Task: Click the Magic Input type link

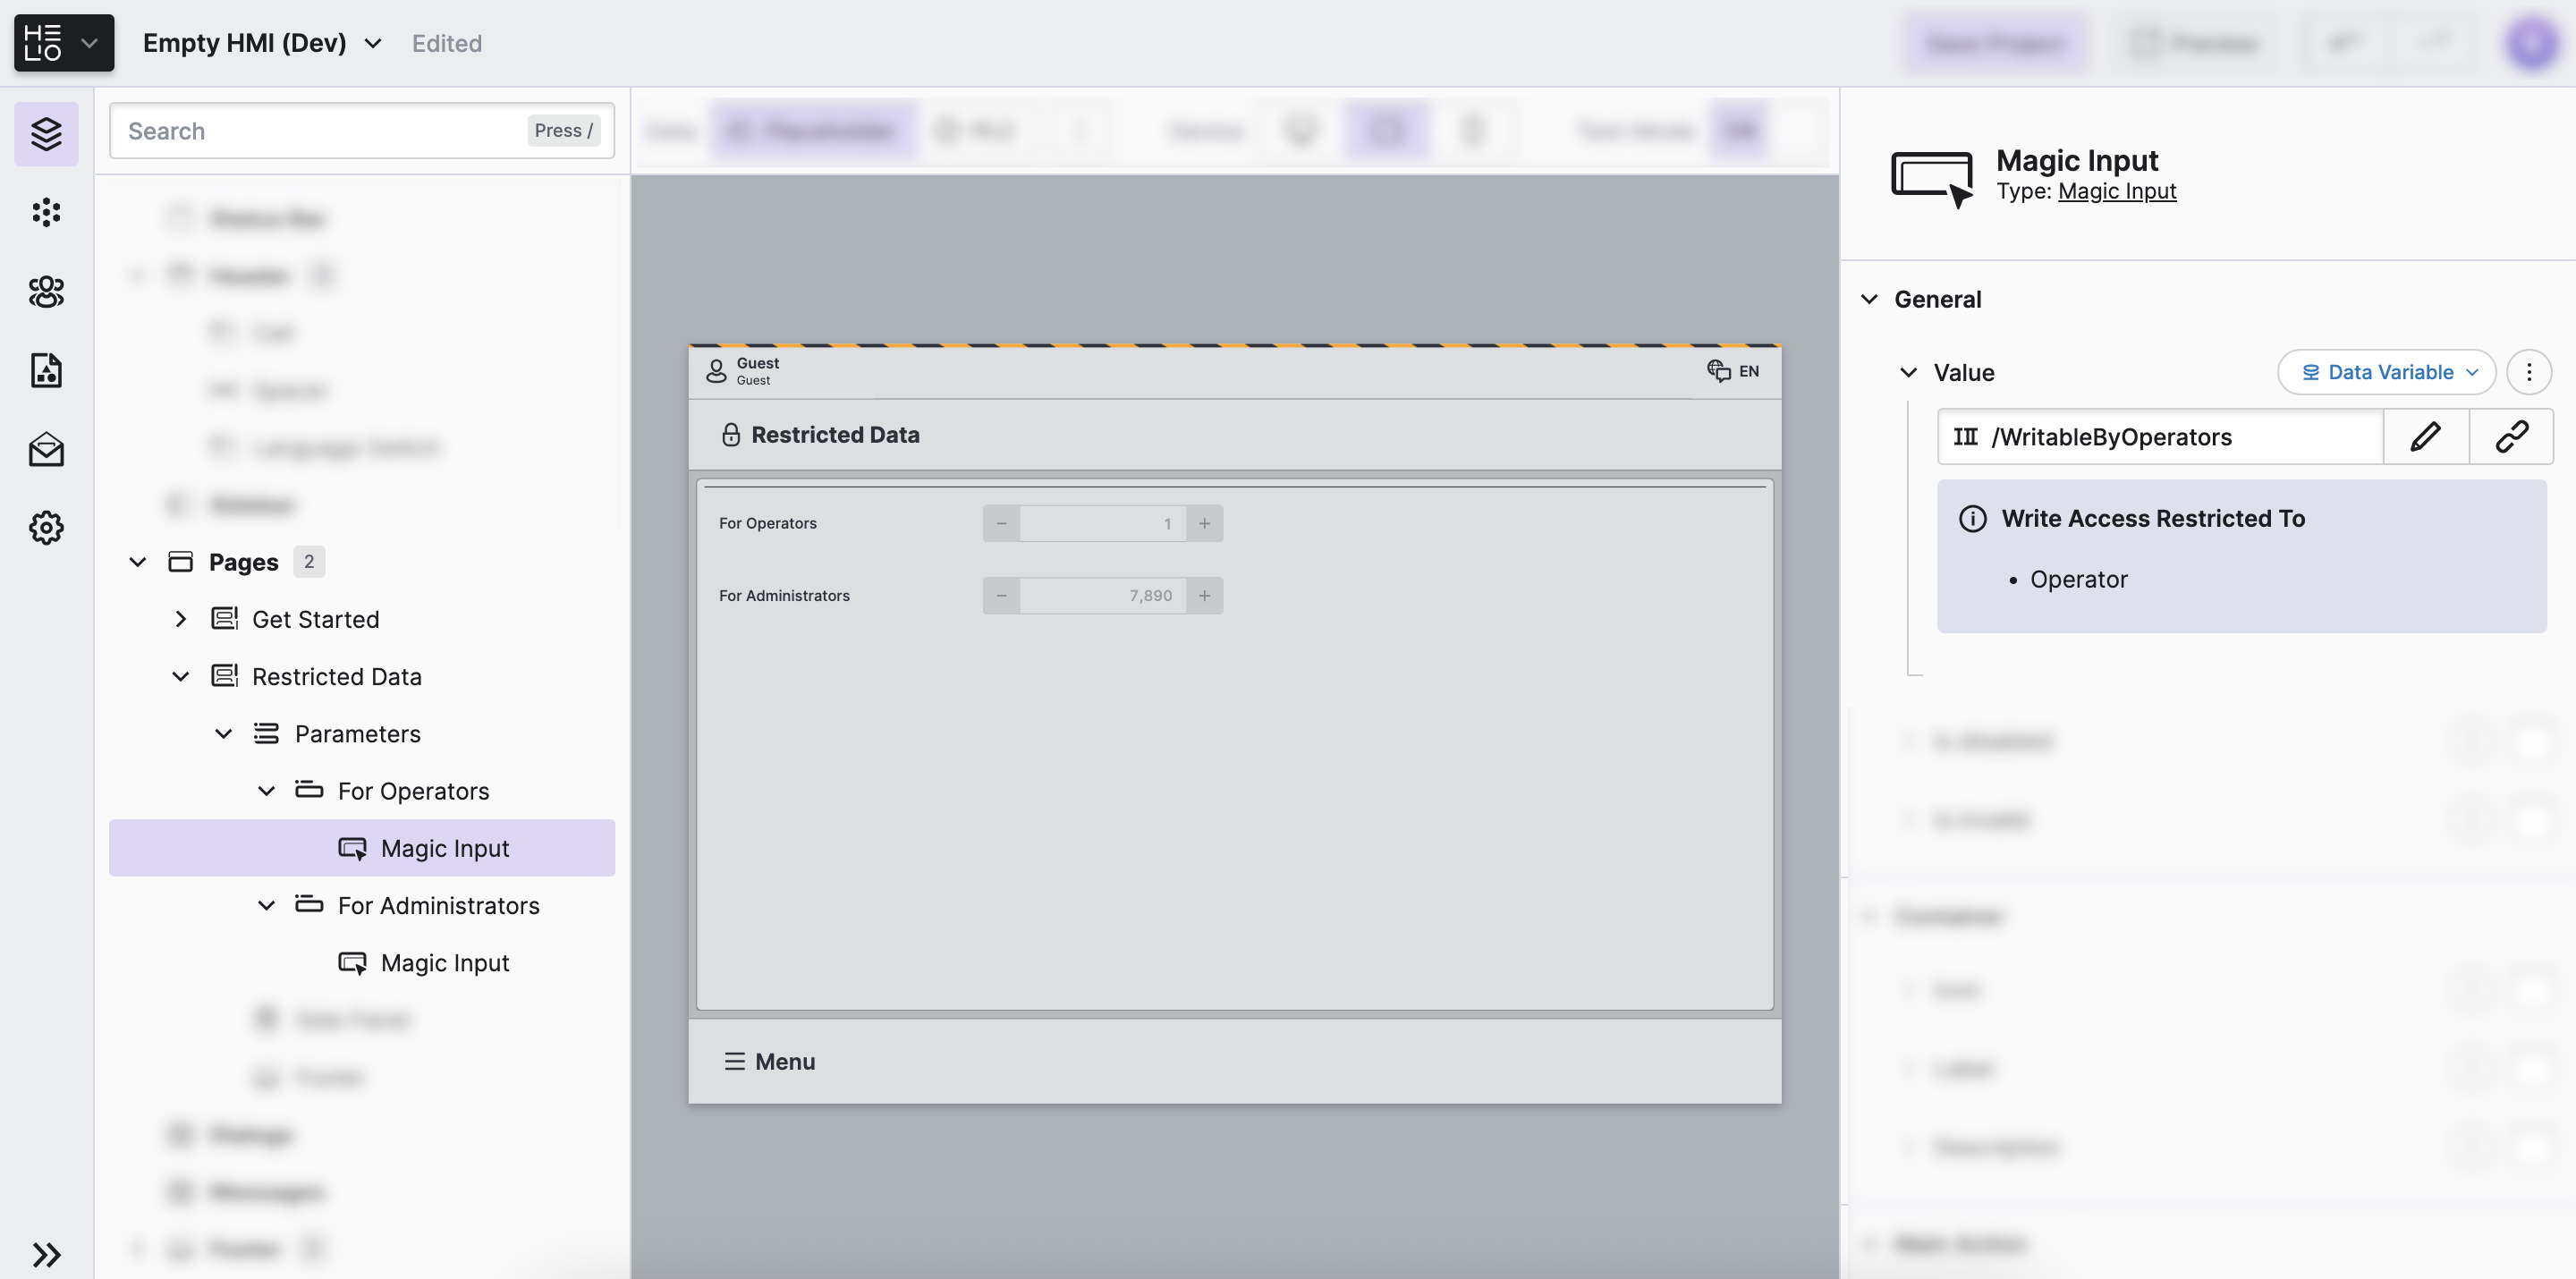Action: (2116, 191)
